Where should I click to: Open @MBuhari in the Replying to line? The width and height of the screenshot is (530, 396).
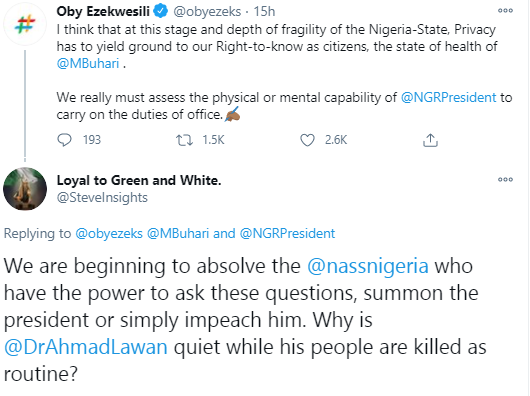click(178, 233)
